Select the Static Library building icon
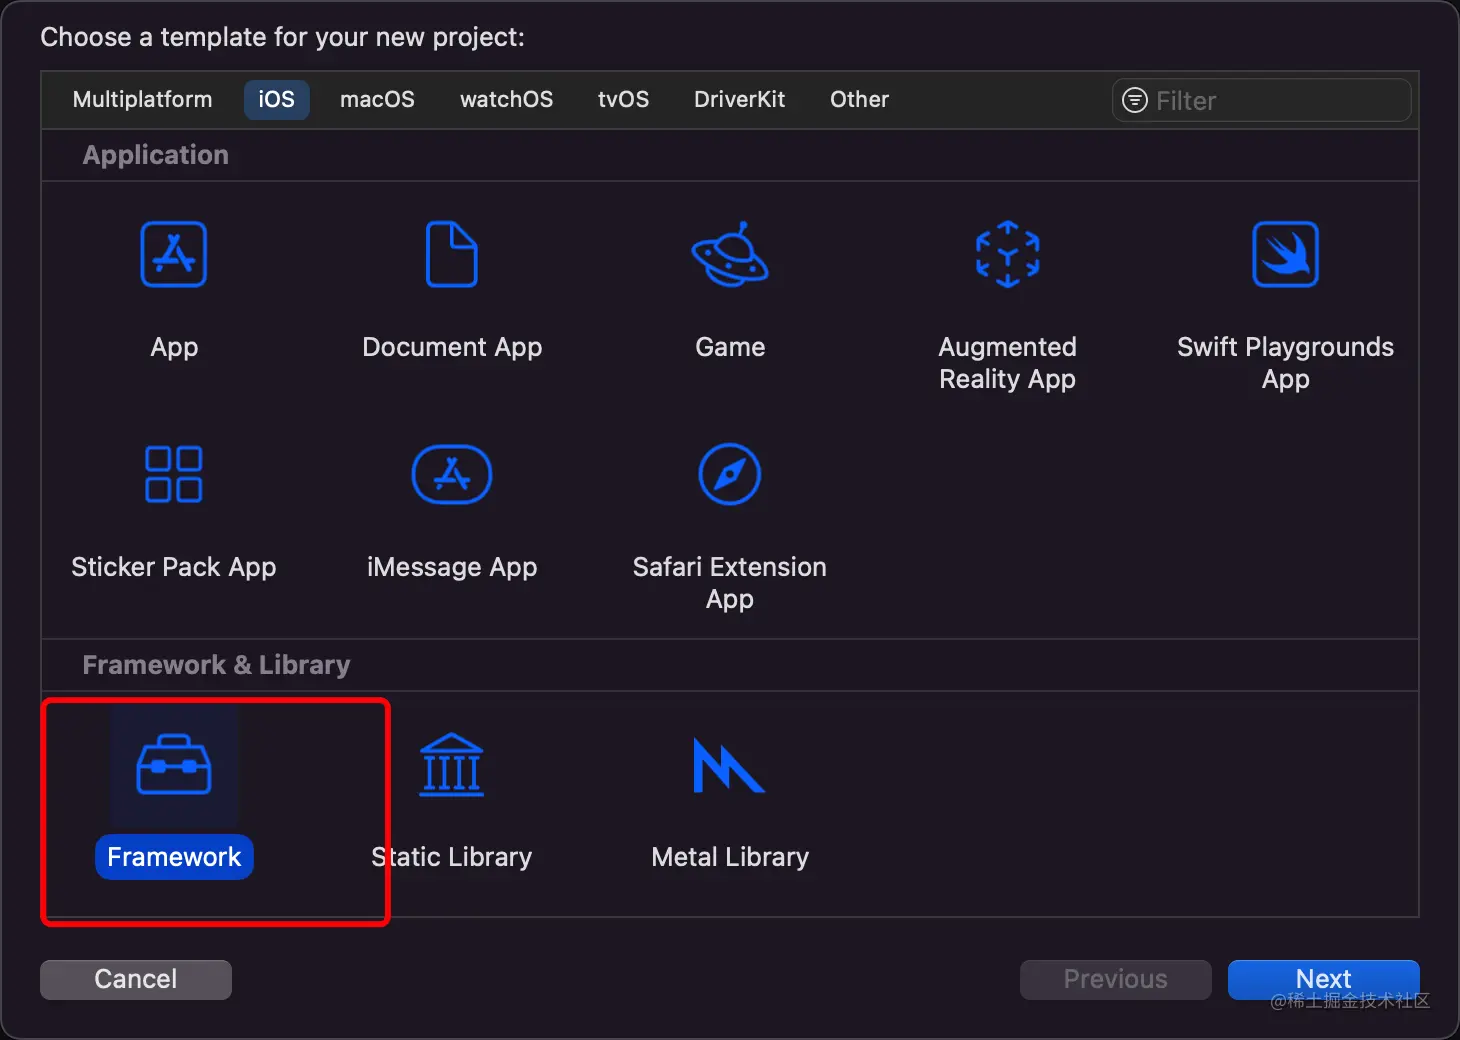The height and width of the screenshot is (1040, 1460). 452,764
